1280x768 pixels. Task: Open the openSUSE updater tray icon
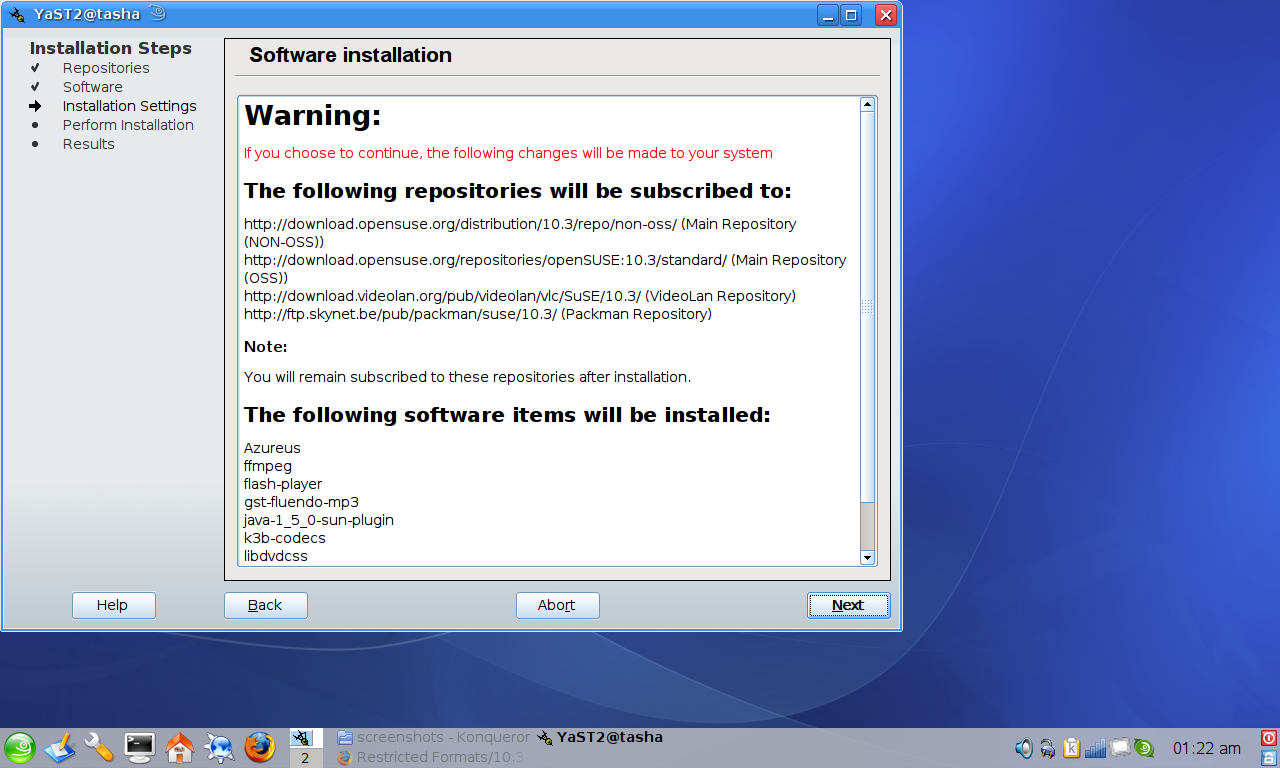coord(1144,747)
